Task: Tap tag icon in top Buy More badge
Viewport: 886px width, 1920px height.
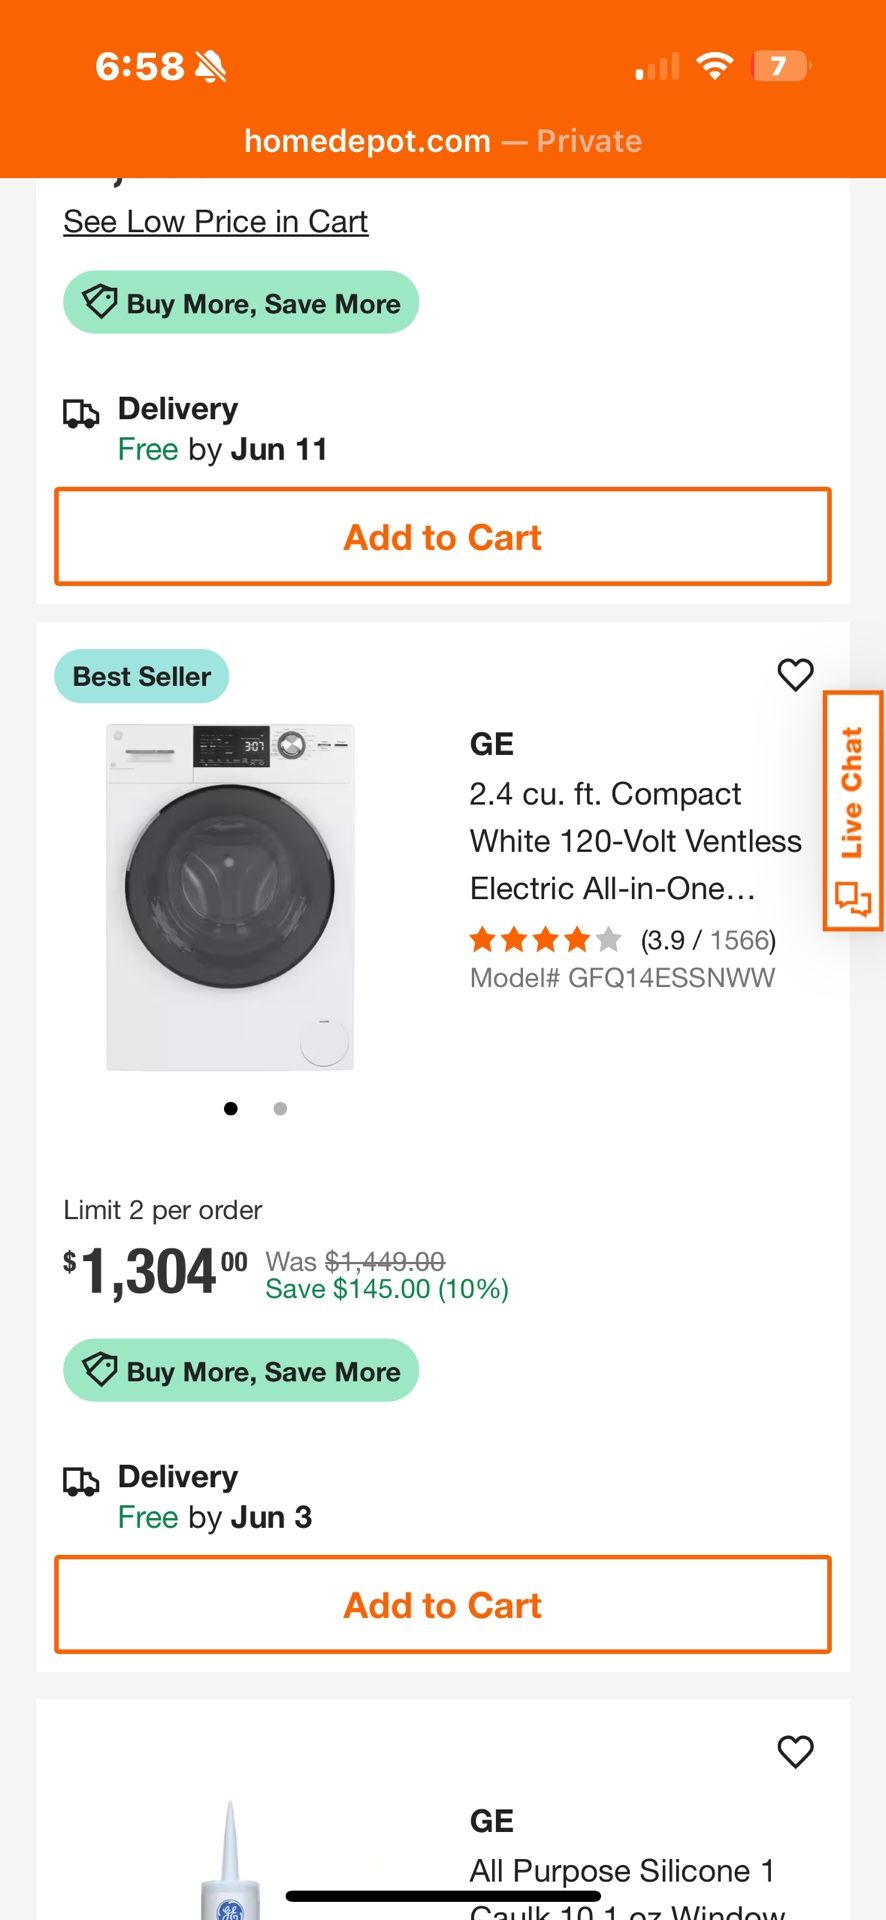Action: coord(100,301)
